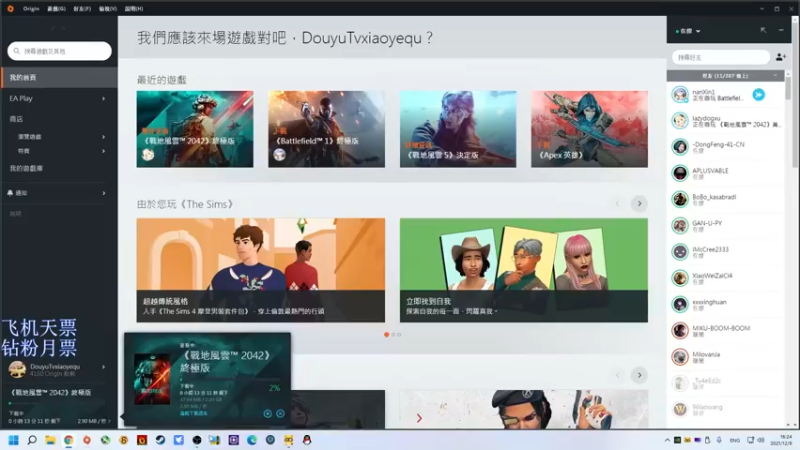Click Battlefield 2042 box art in download popup
Screen dimensions: 800x450
click(152, 379)
